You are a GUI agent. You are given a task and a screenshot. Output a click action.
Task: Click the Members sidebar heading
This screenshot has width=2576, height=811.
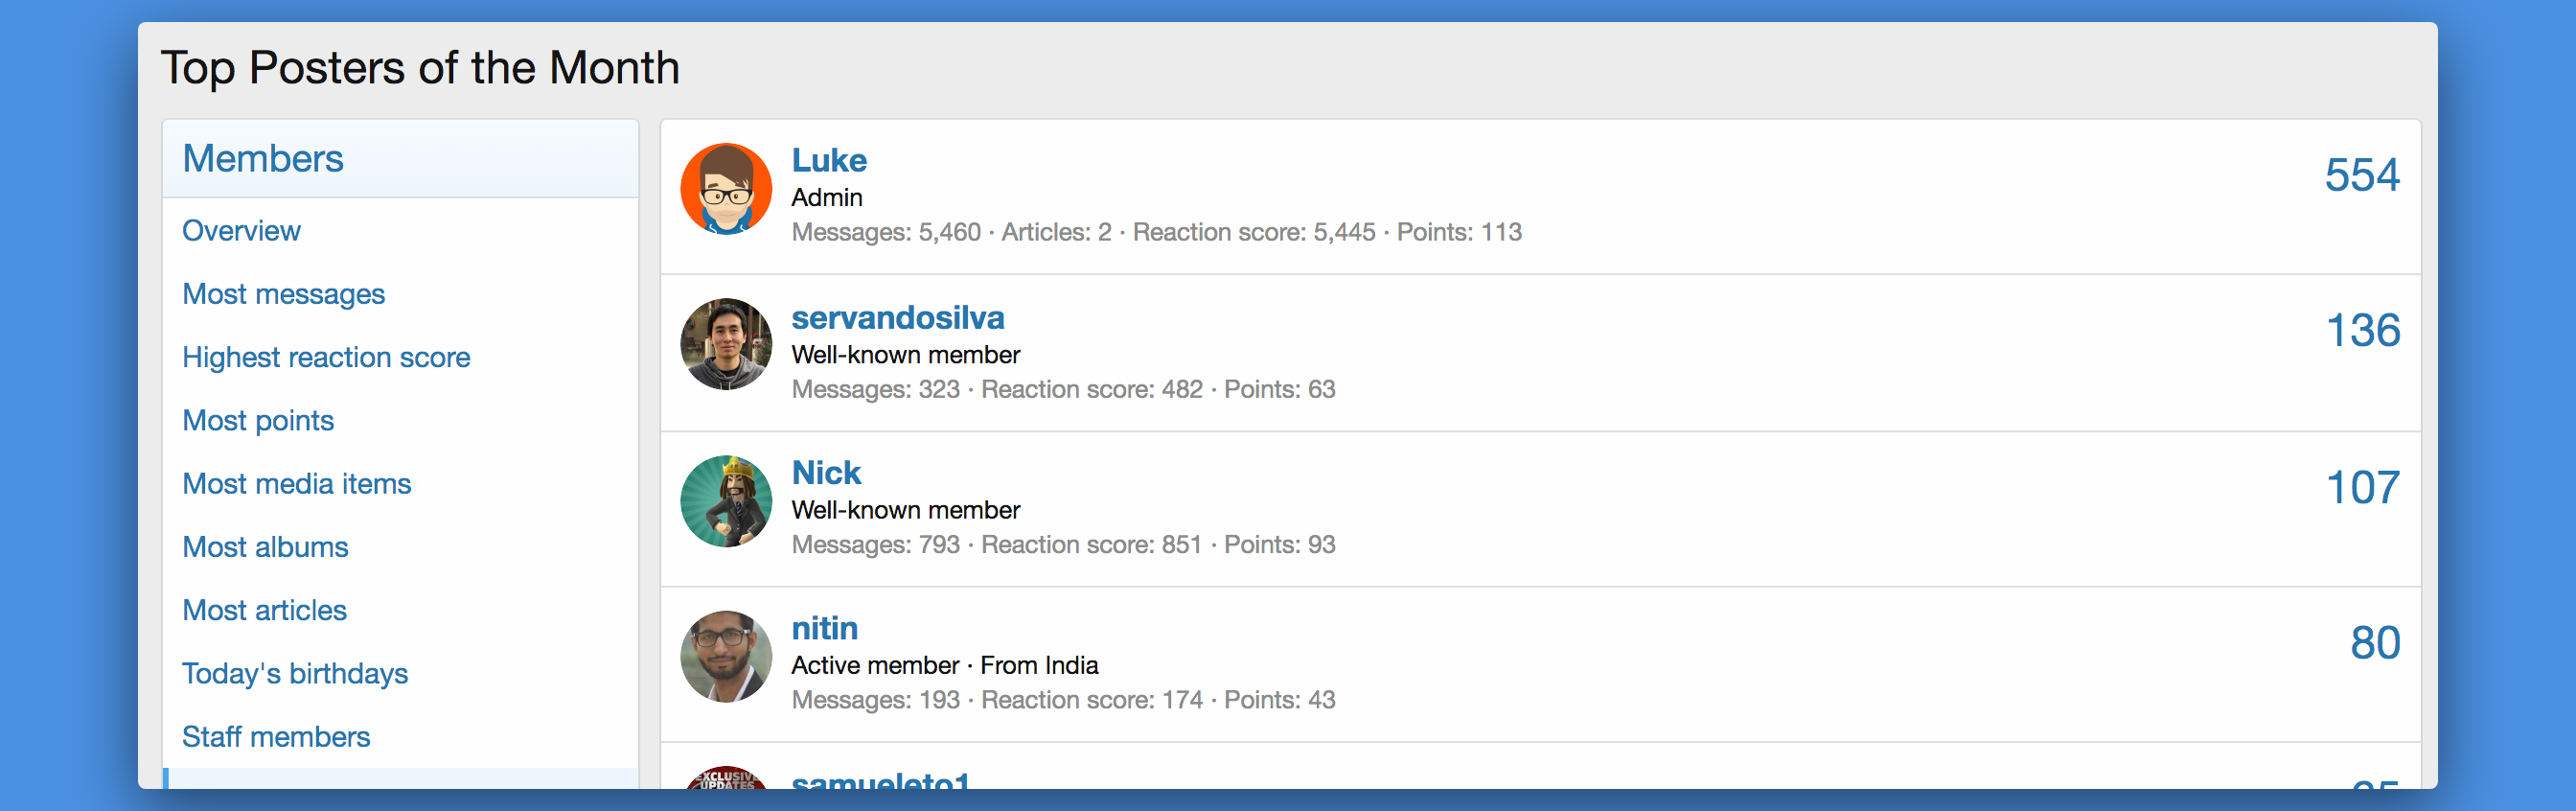pyautogui.click(x=263, y=159)
